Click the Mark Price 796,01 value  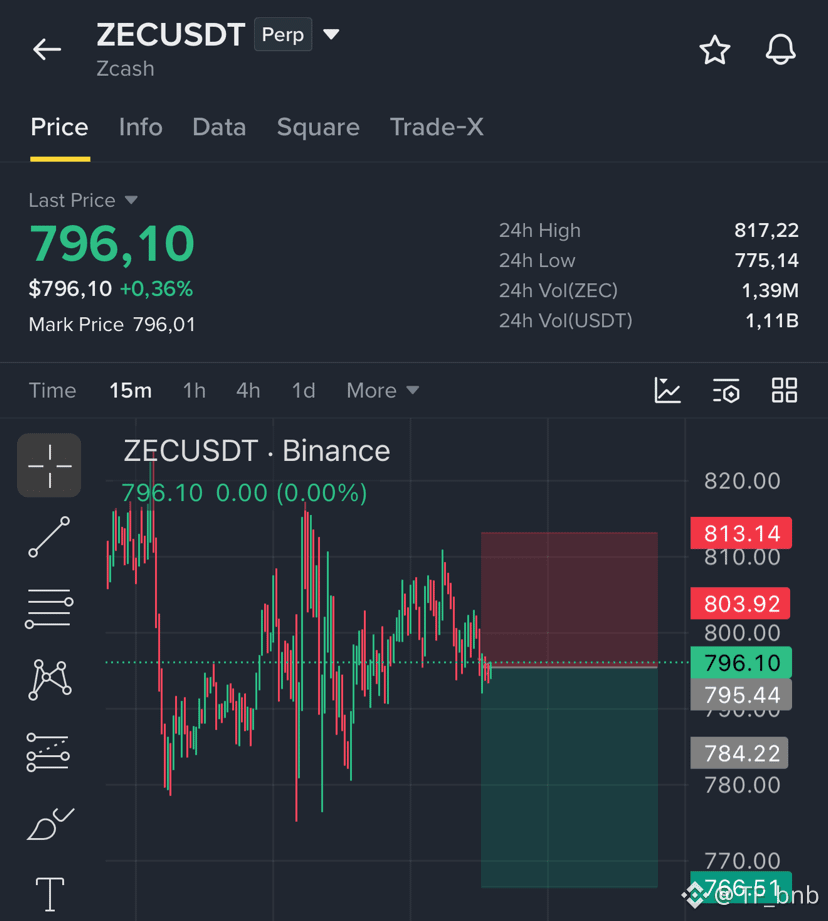click(164, 324)
